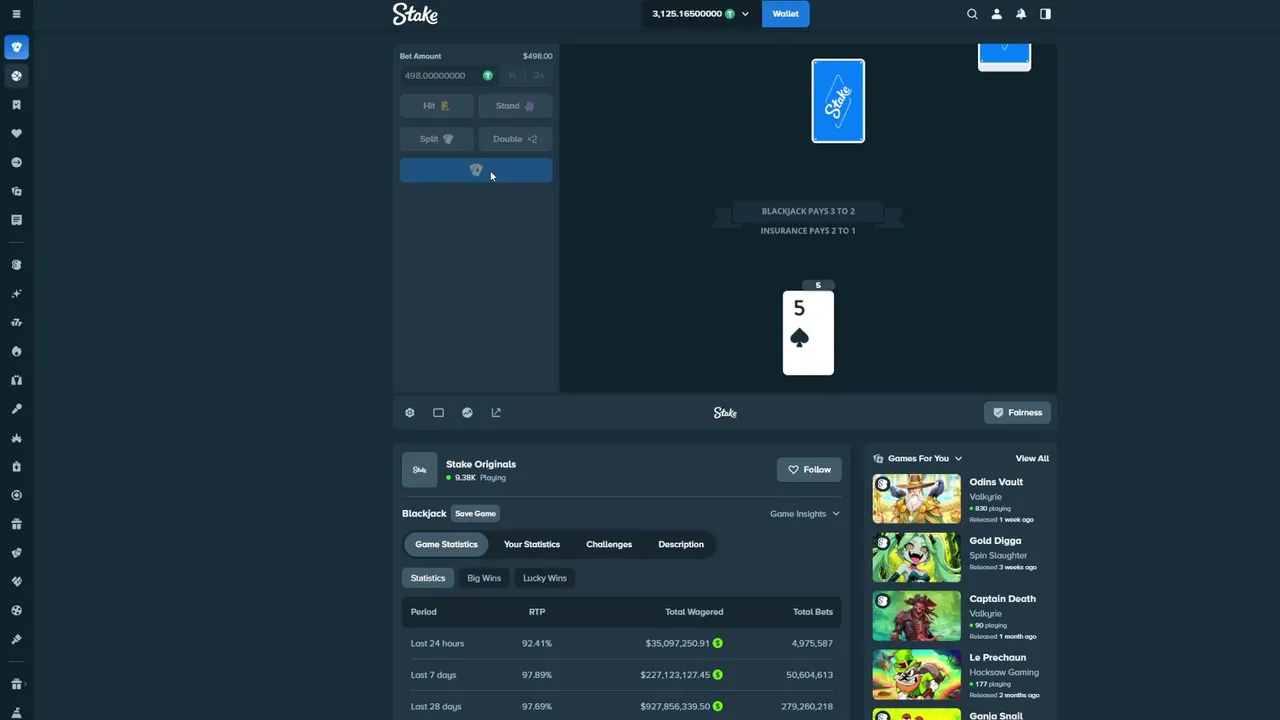Click the Odins Vault game title

[x=996, y=482]
